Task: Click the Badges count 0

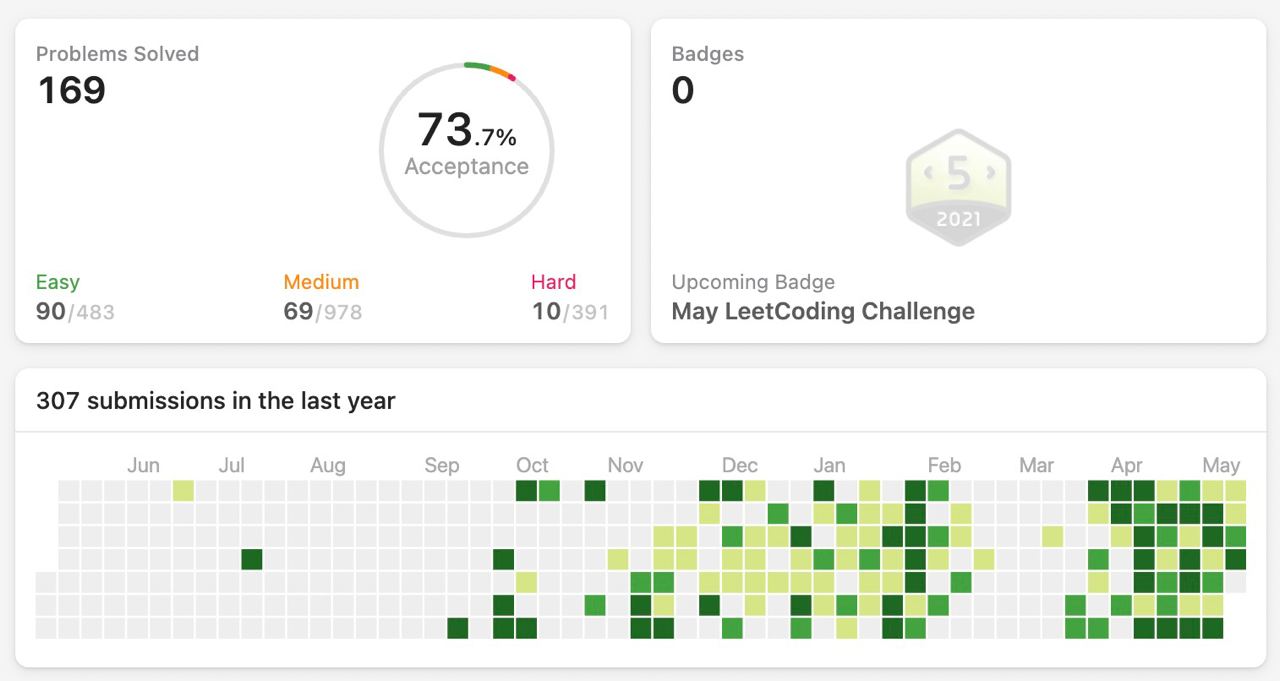Action: point(683,90)
